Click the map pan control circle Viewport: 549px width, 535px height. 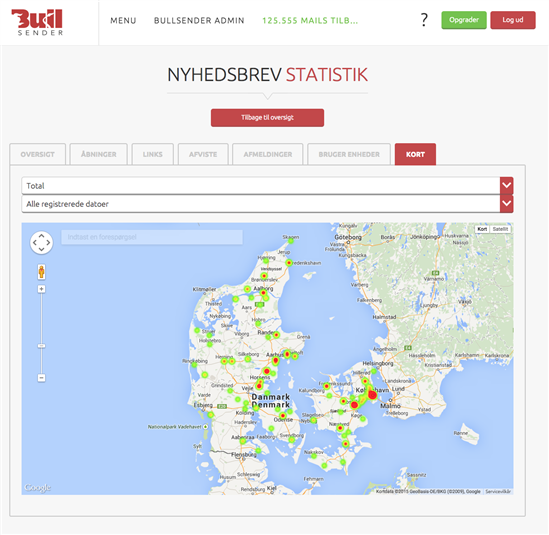[x=41, y=242]
